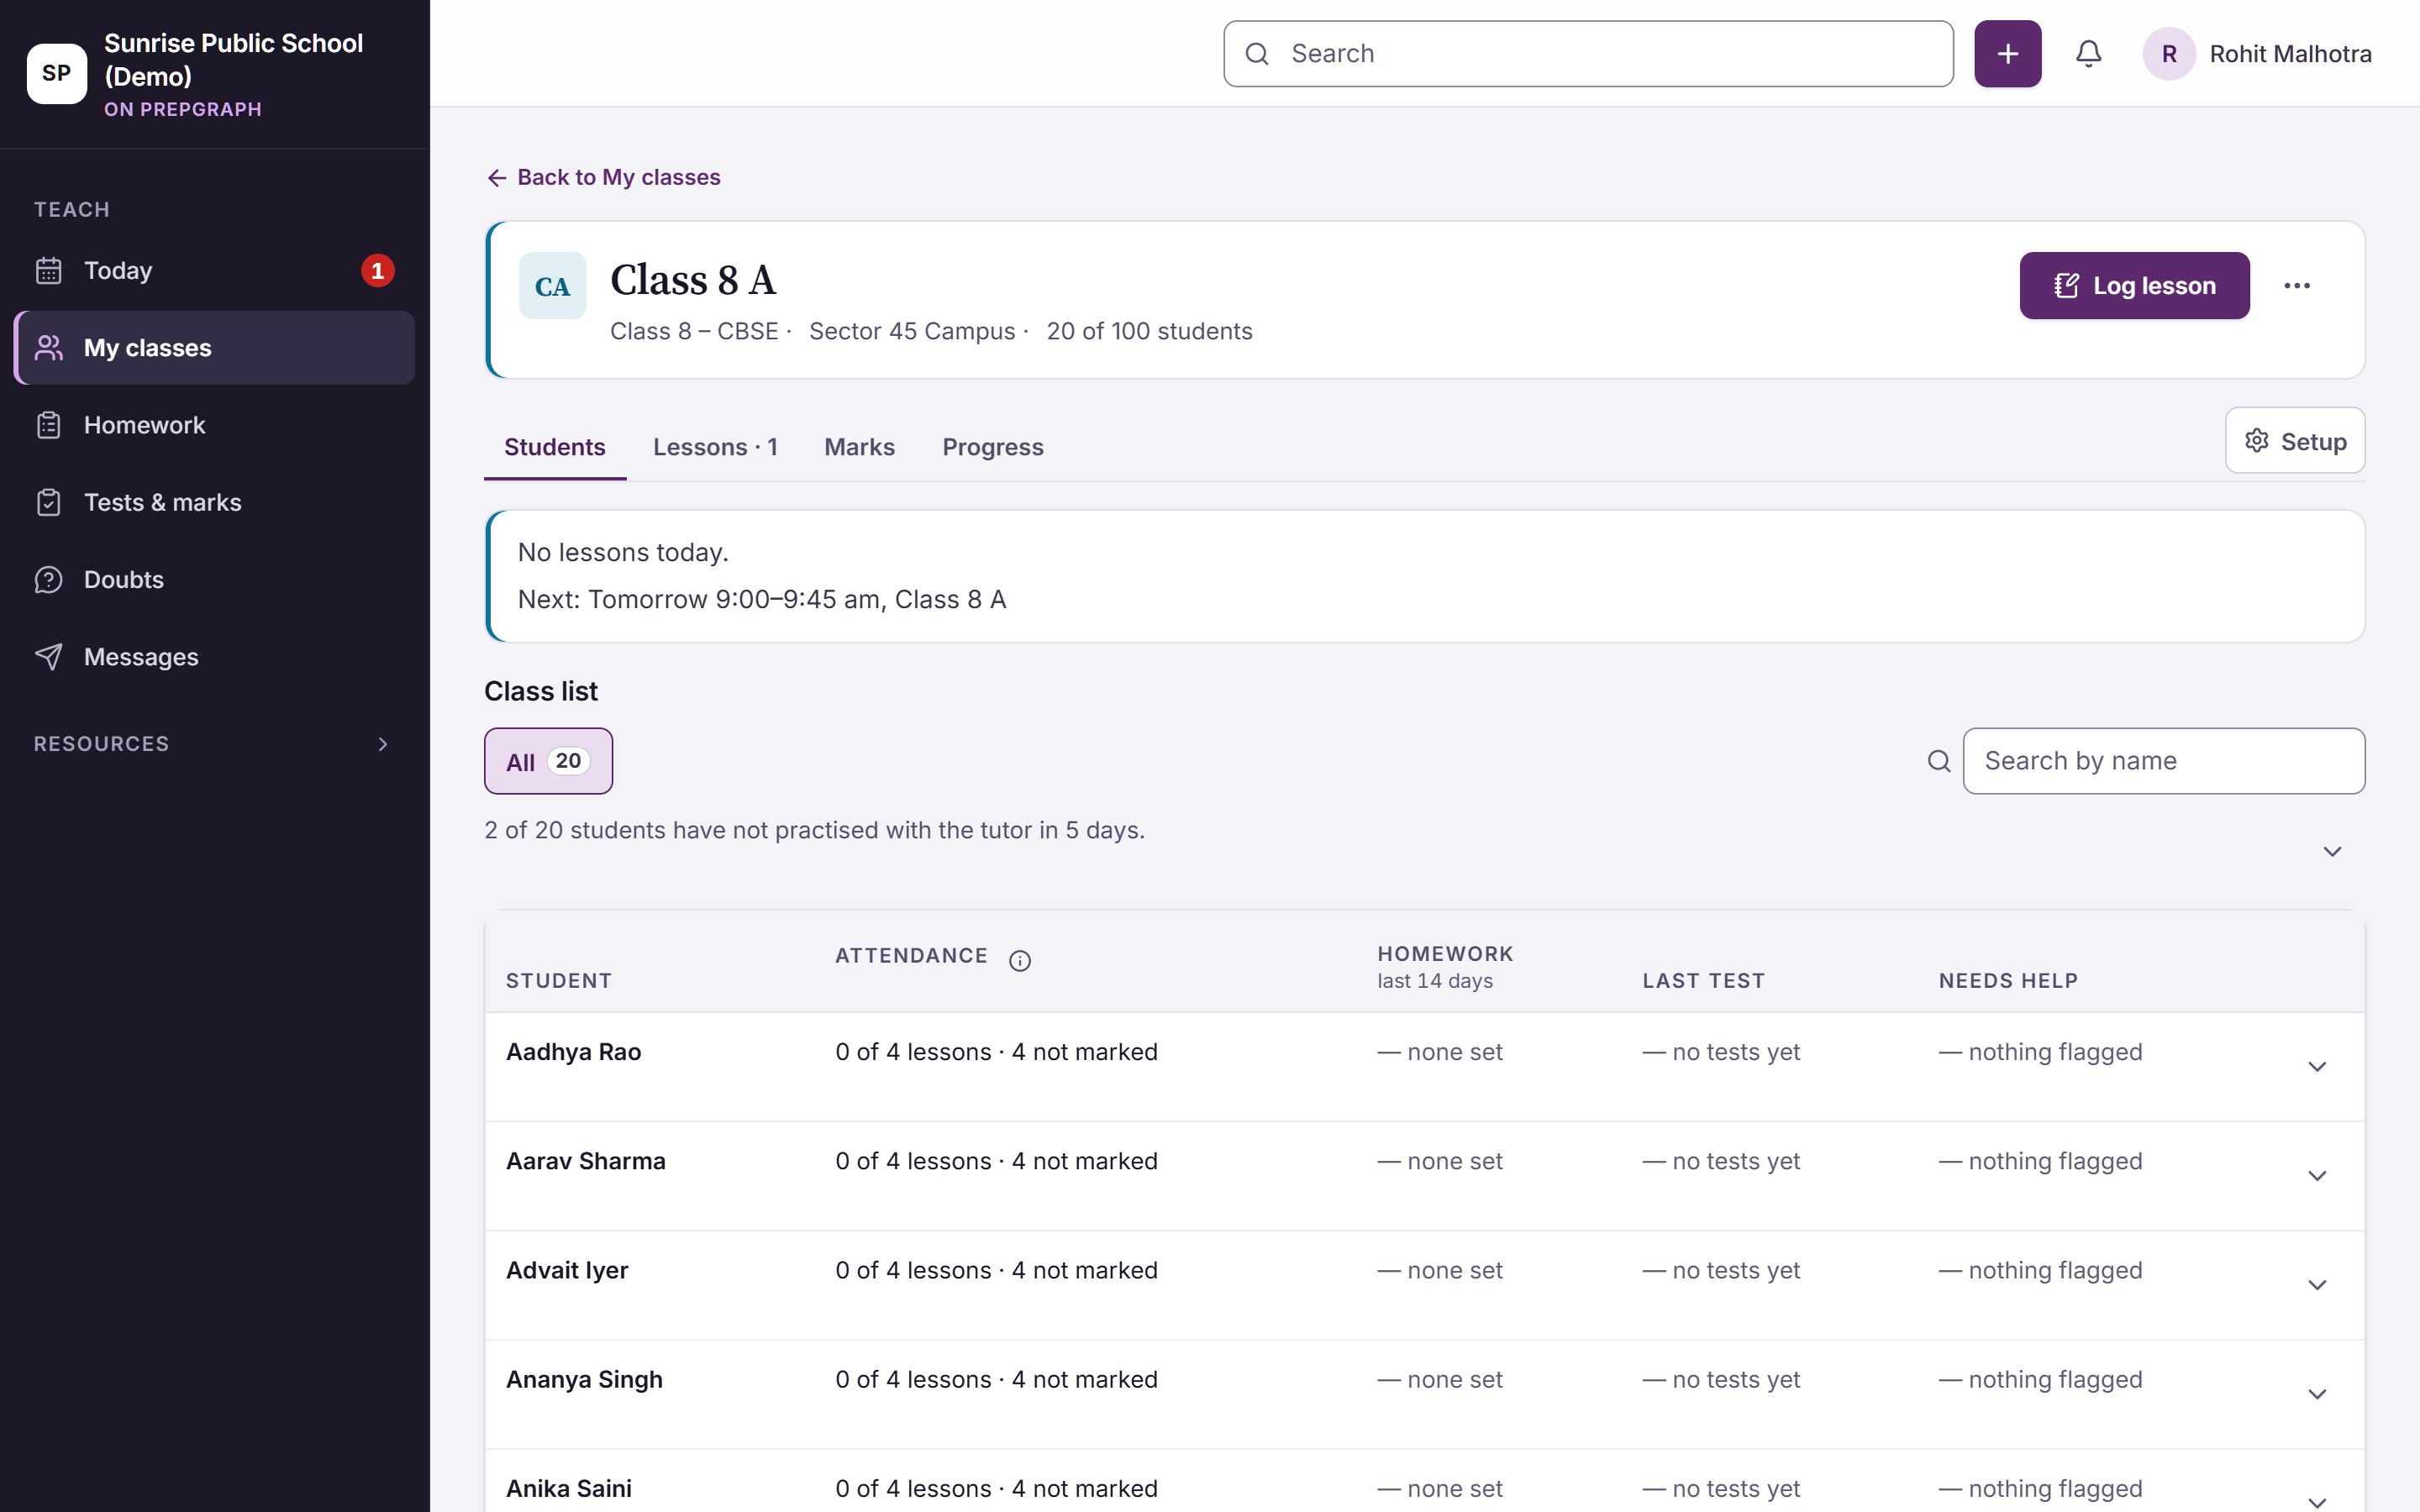Click the Ananya Singh student name
The height and width of the screenshot is (1512, 2420).
coord(584,1379)
